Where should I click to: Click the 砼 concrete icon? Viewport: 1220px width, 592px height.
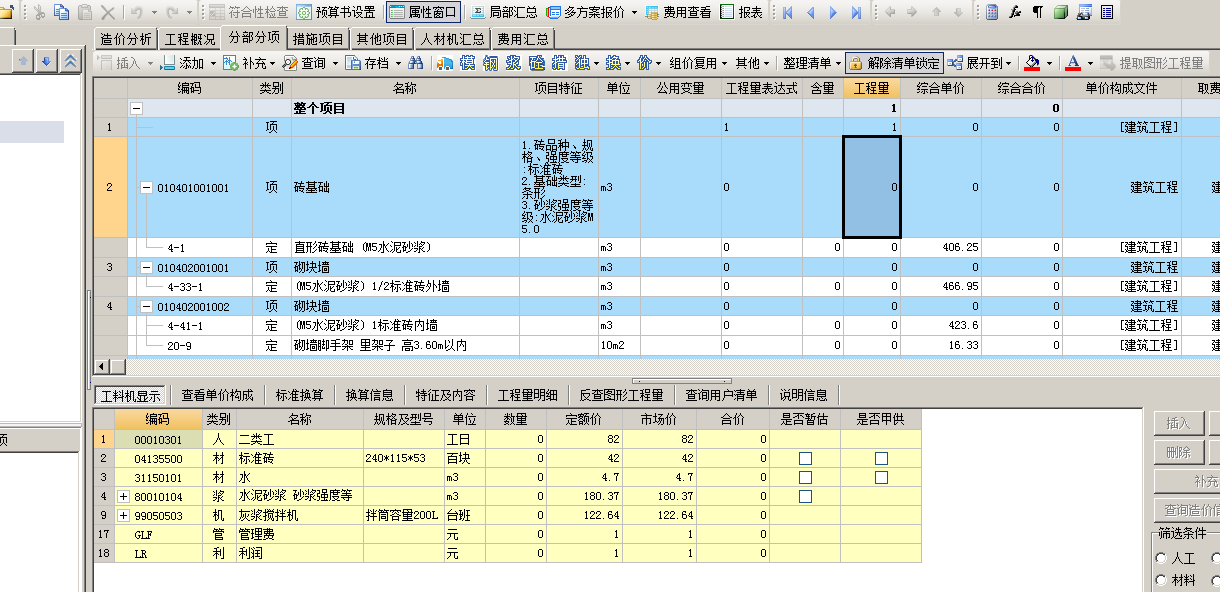coord(537,63)
